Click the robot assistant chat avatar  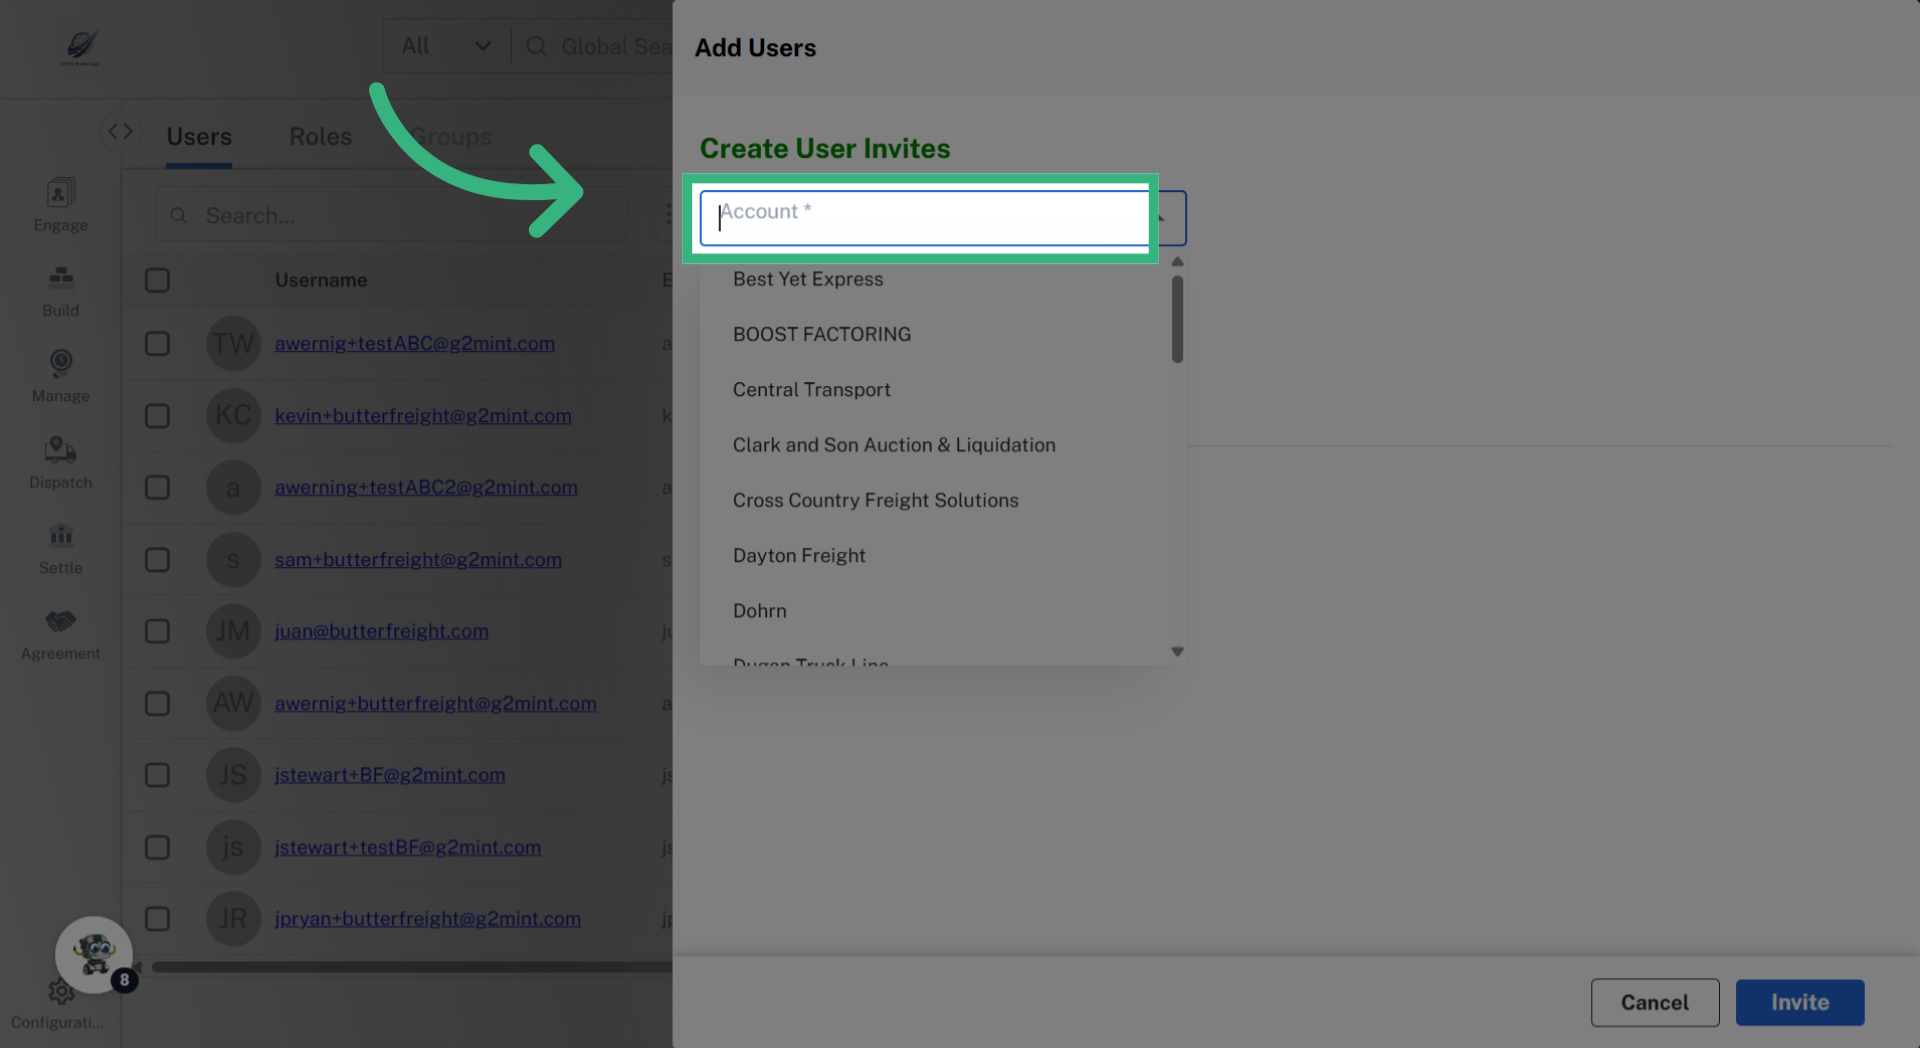(94, 954)
